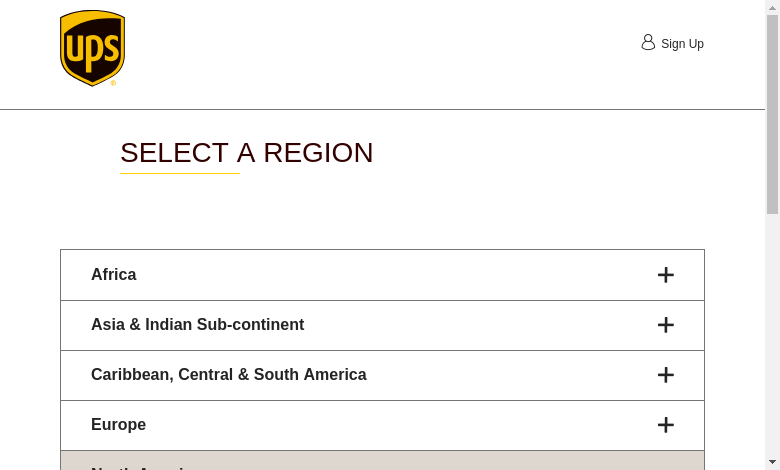Expand Caribbean, Central & South America label

[x=228, y=375]
